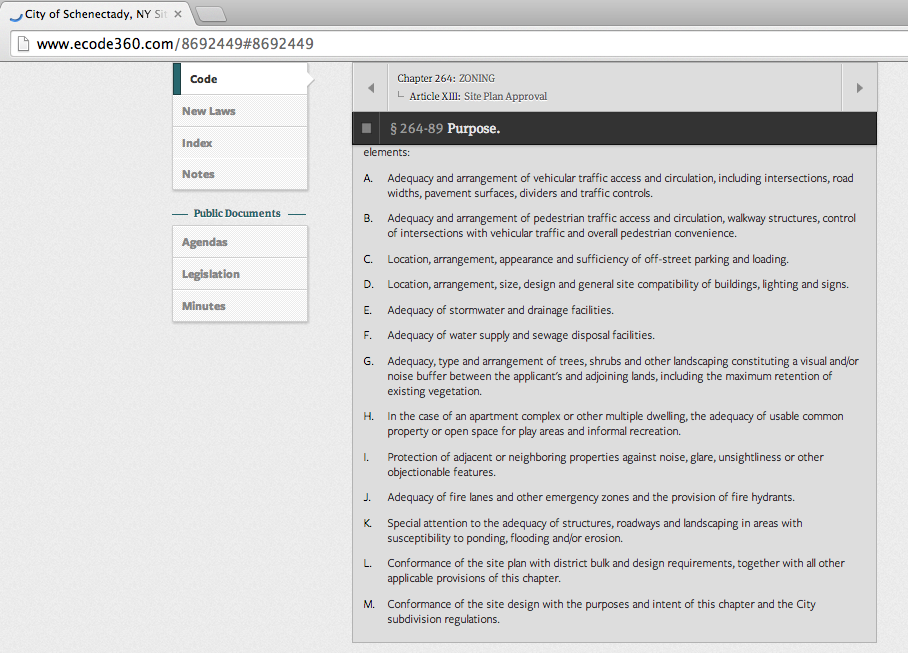Select item J about fire lanes
This screenshot has width=908, height=653.
(x=591, y=497)
